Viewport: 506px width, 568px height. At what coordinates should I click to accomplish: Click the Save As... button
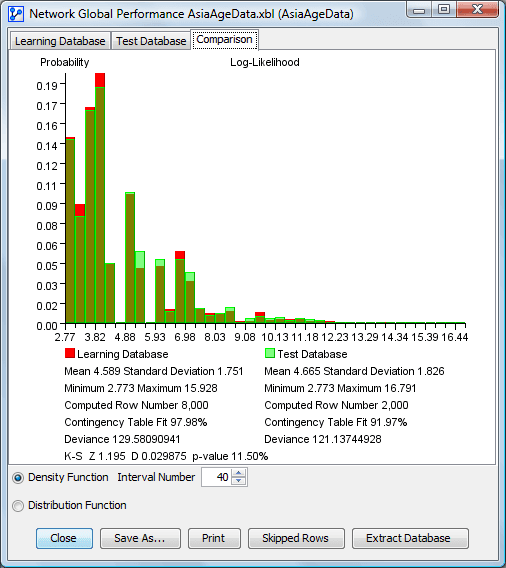(x=140, y=538)
